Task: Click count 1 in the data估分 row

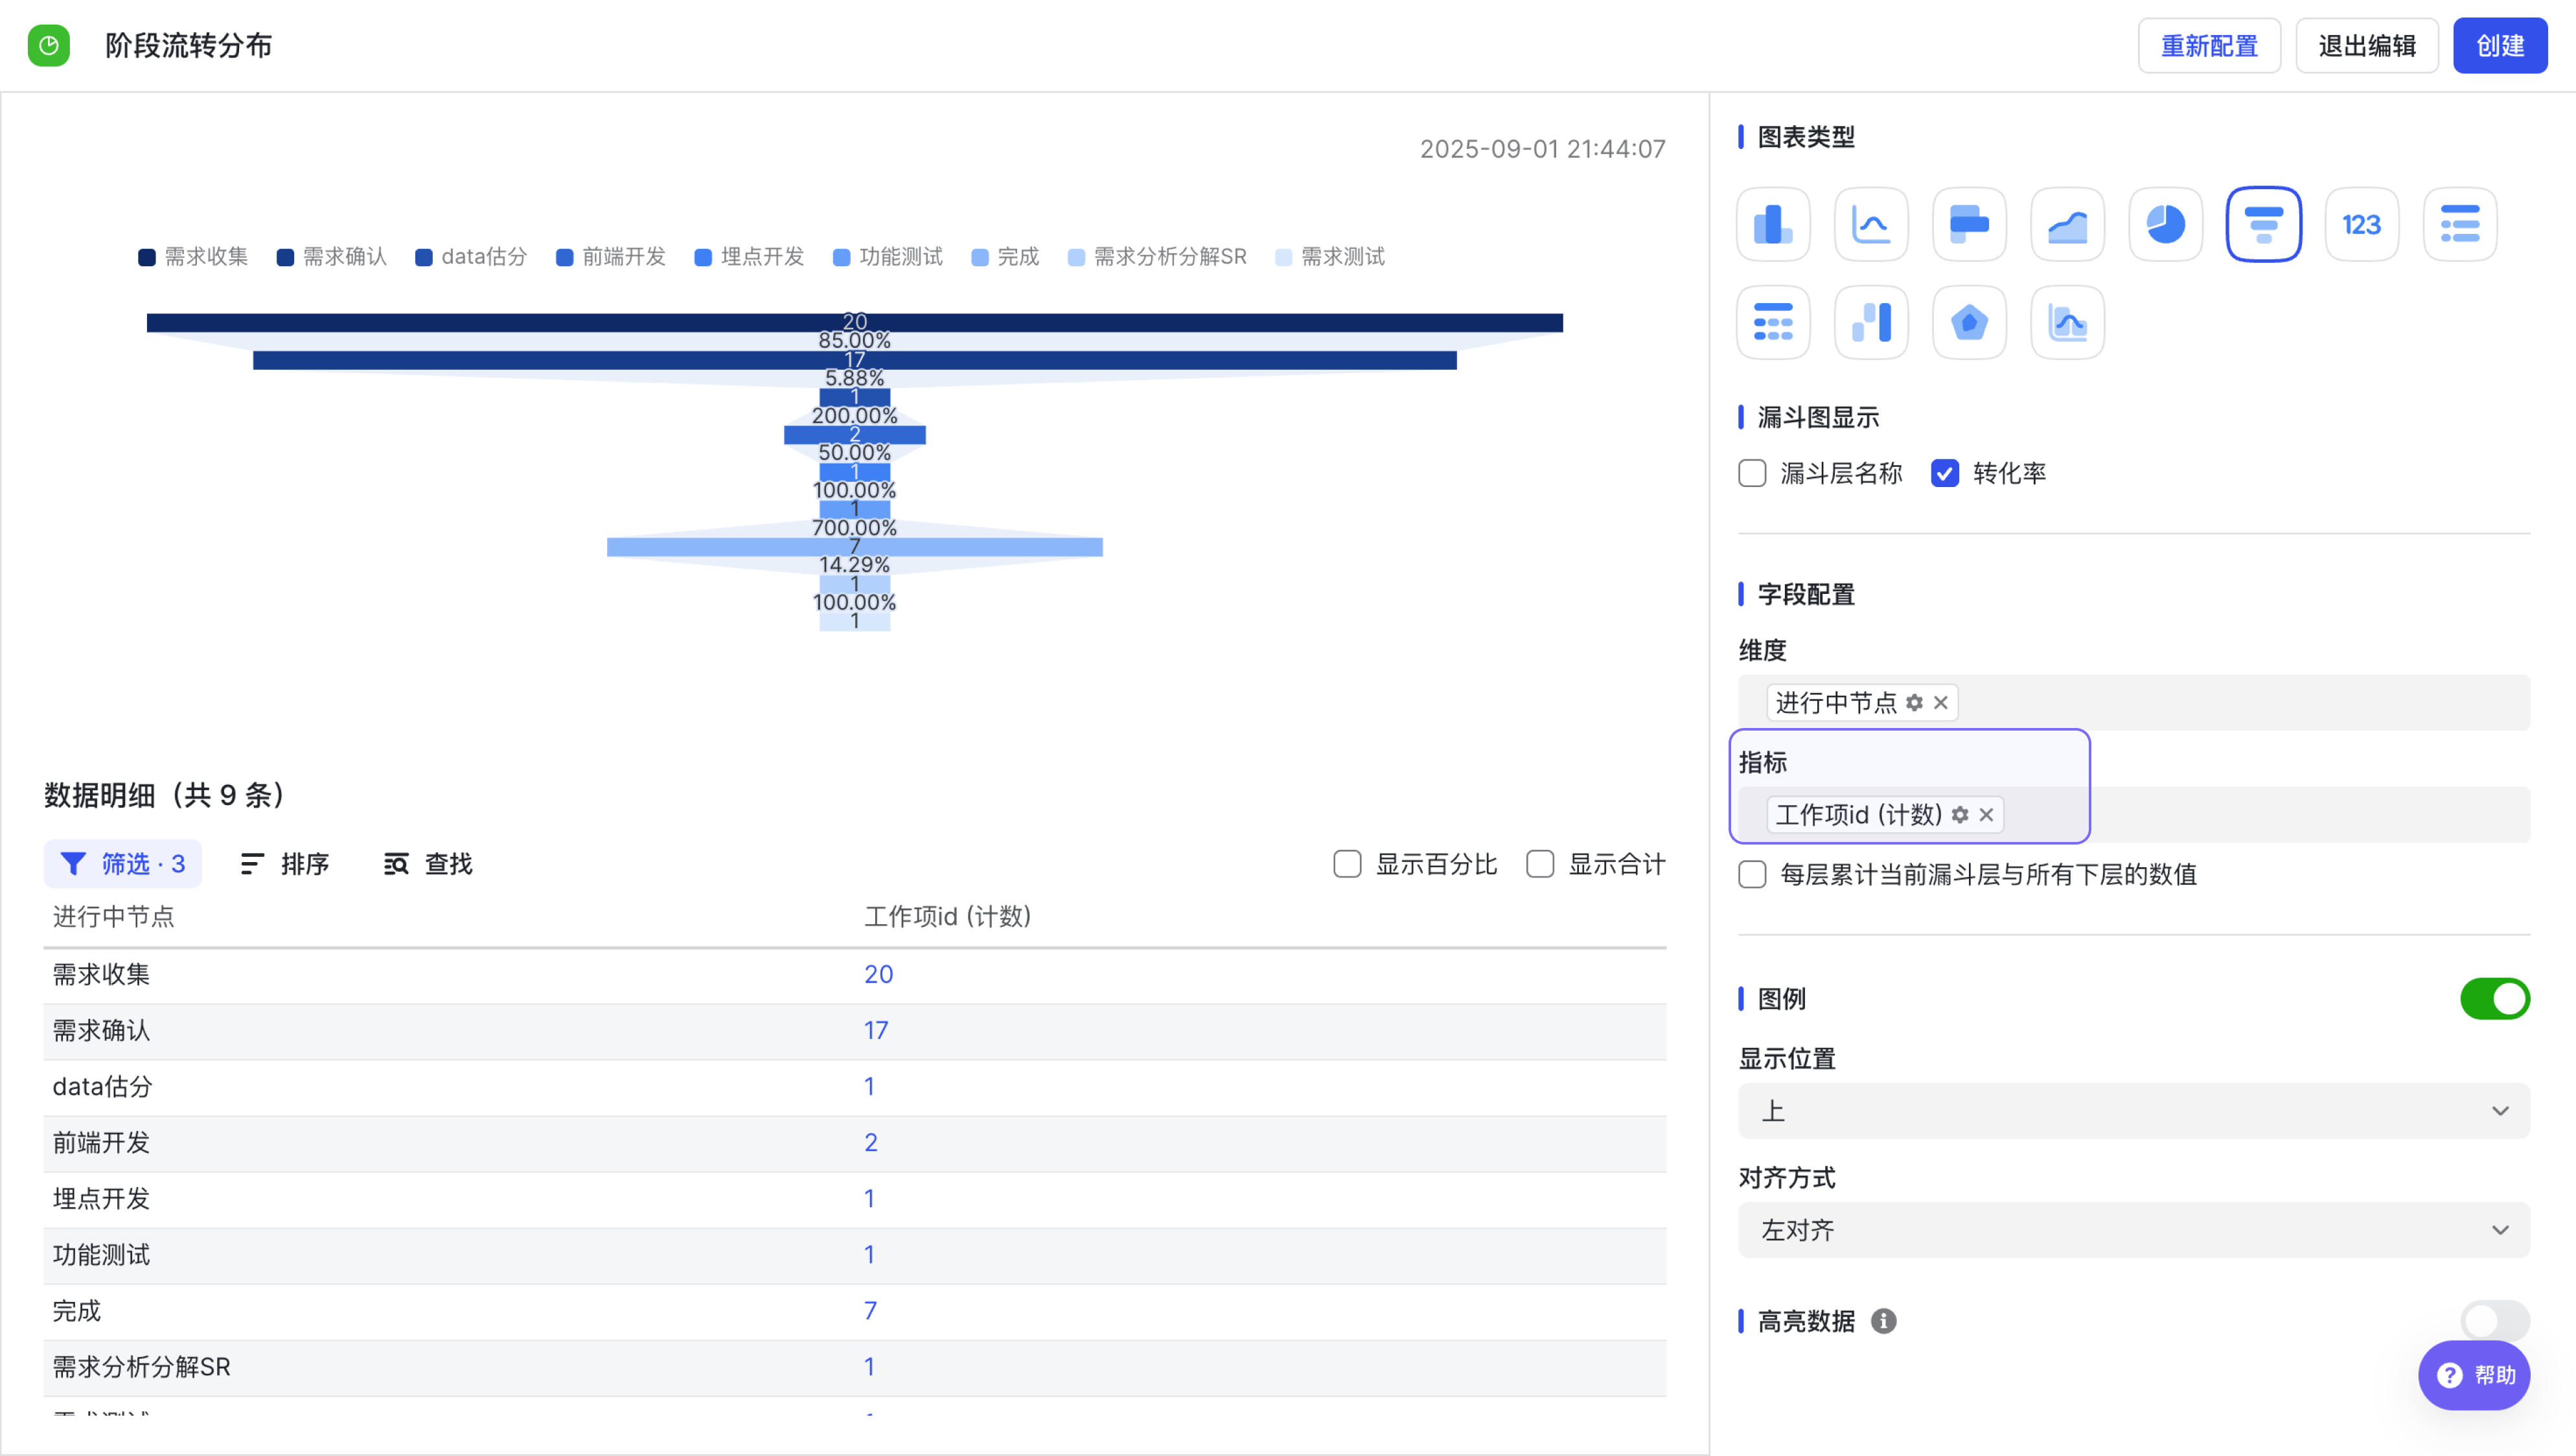Action: click(x=870, y=1086)
